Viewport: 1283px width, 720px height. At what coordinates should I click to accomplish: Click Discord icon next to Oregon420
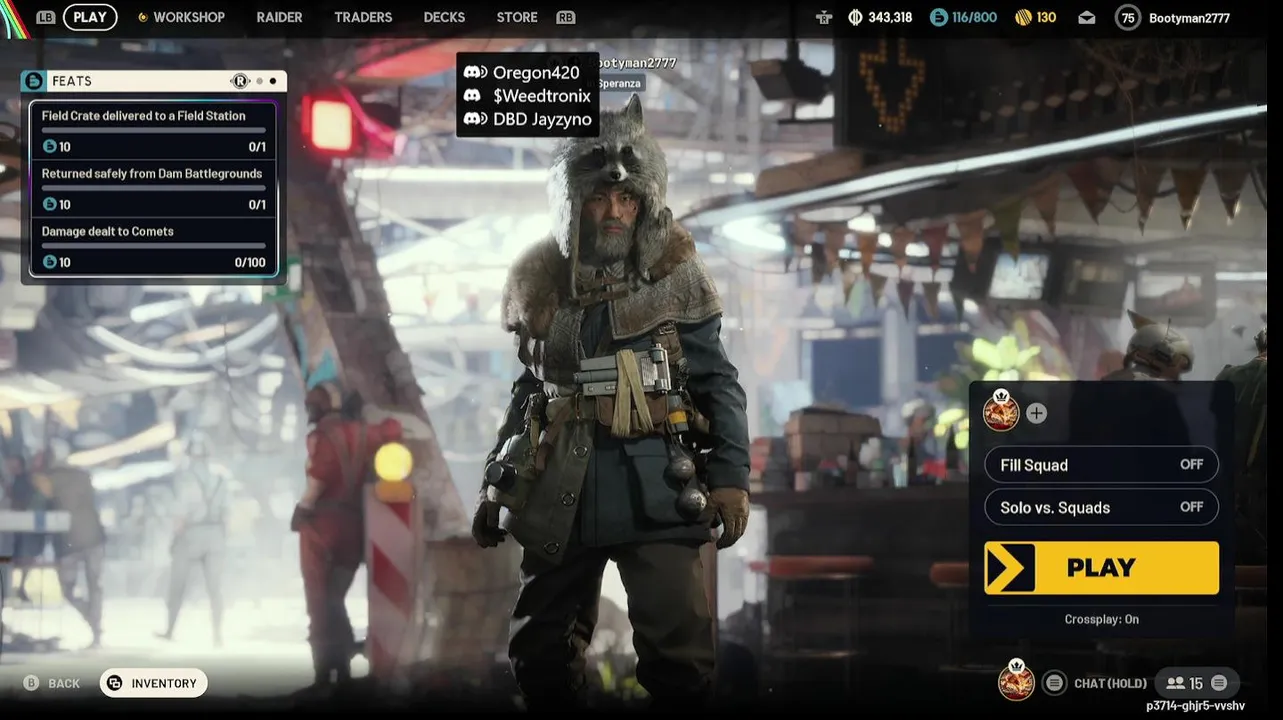pyautogui.click(x=475, y=73)
